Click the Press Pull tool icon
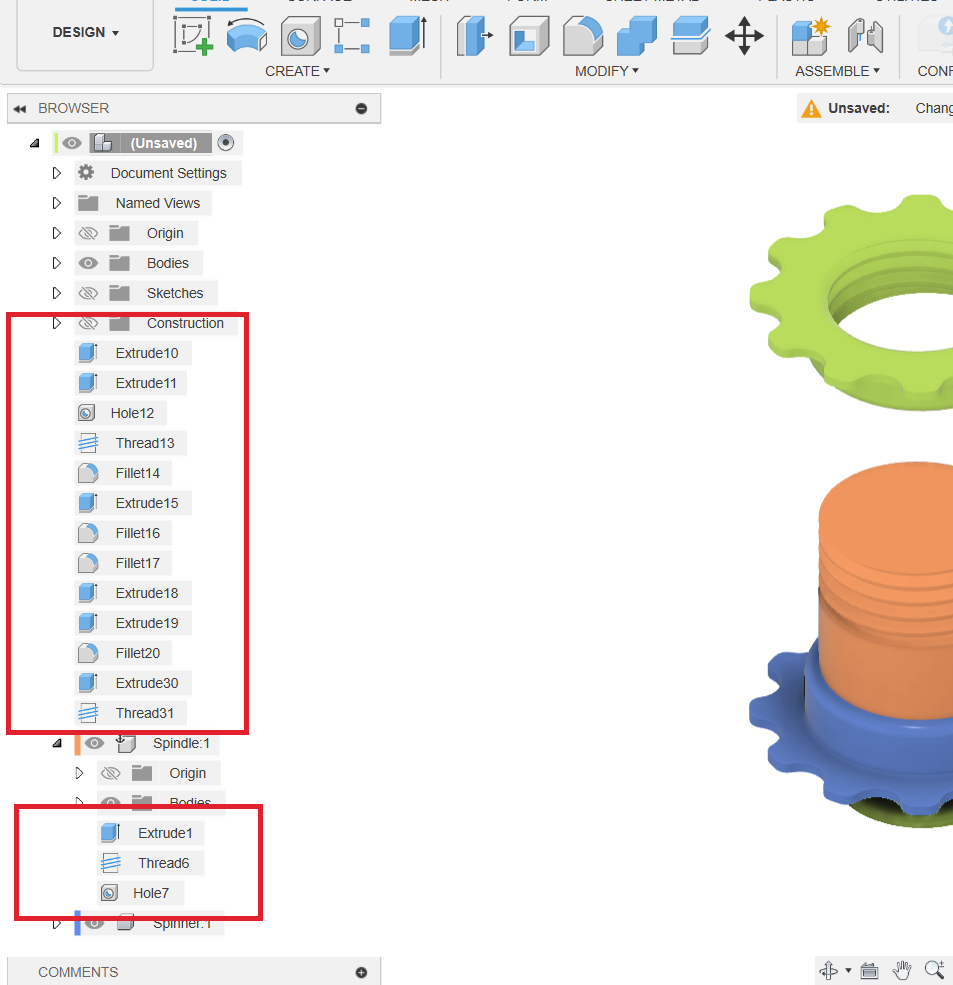 tap(475, 36)
